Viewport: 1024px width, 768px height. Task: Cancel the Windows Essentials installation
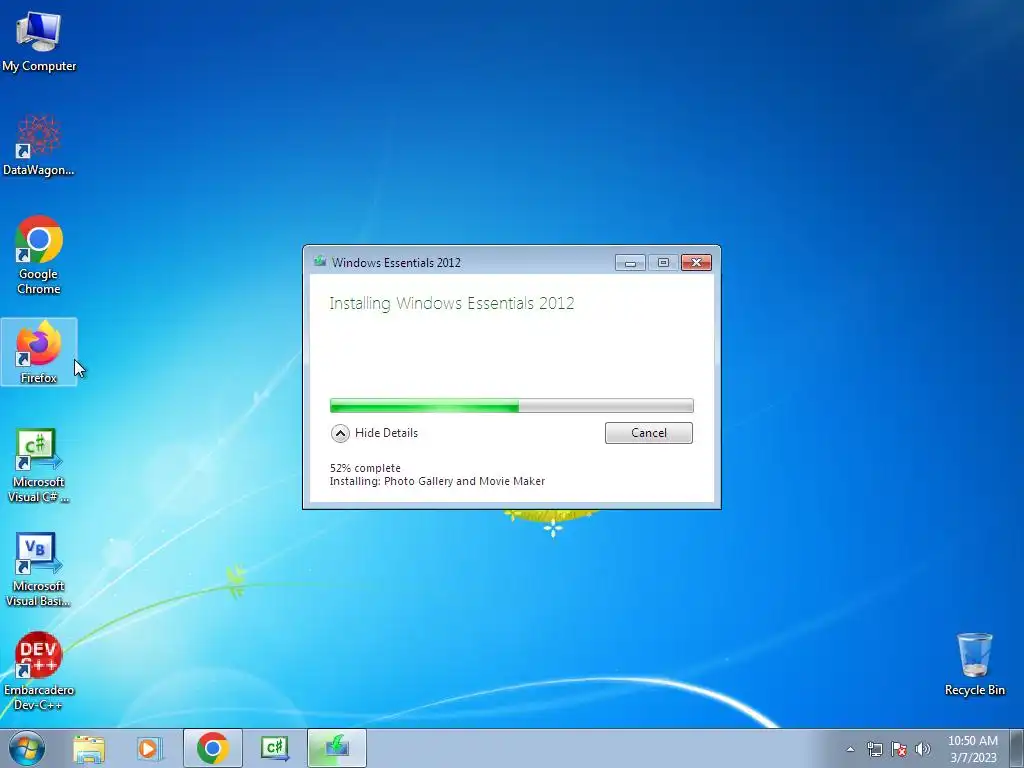click(x=648, y=433)
